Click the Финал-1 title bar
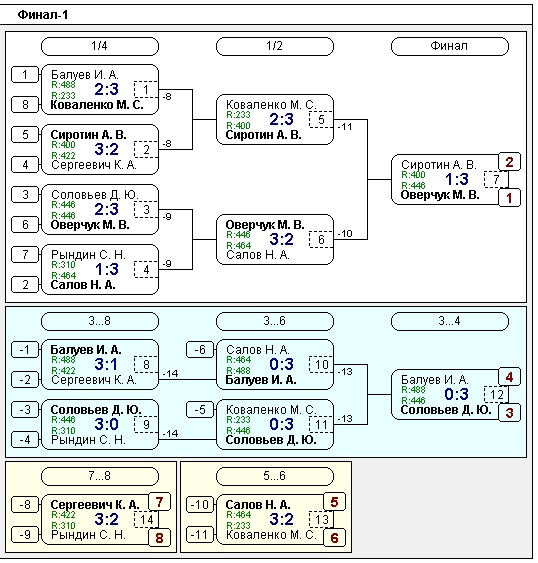The height and width of the screenshot is (563, 538). point(266,15)
